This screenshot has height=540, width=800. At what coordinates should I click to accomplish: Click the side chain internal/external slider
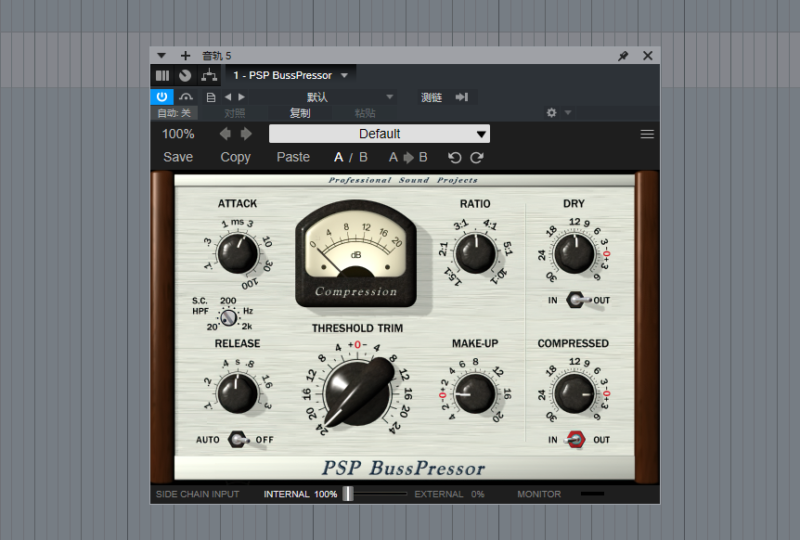click(349, 494)
